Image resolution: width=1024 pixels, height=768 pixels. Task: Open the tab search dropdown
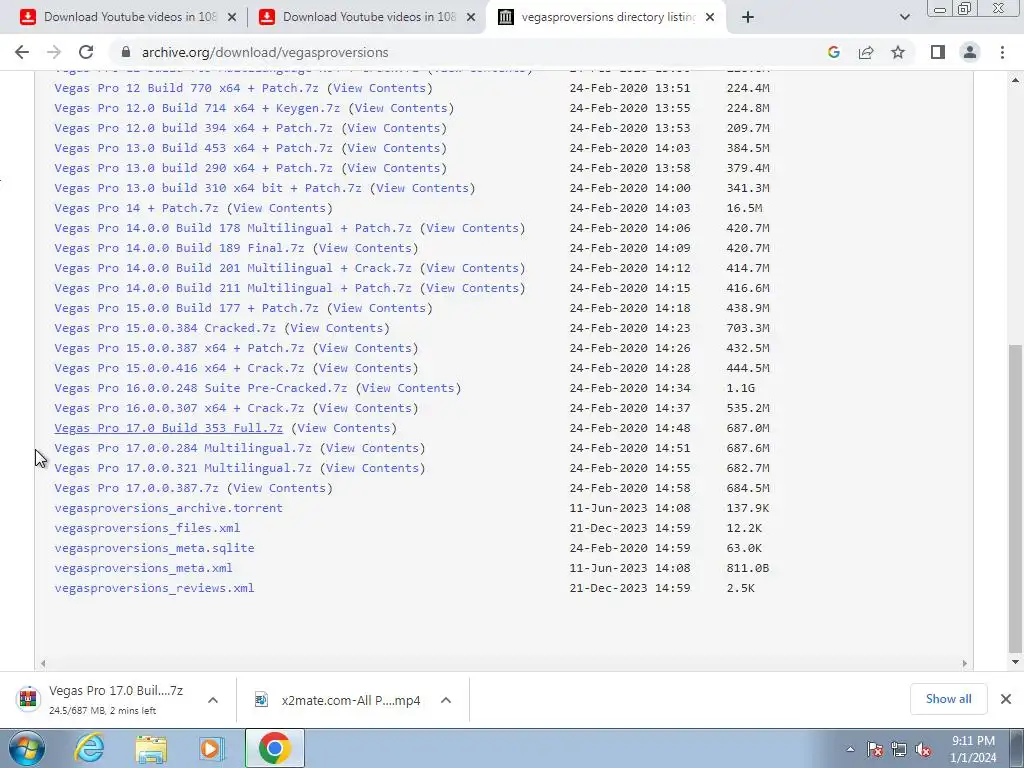click(904, 17)
